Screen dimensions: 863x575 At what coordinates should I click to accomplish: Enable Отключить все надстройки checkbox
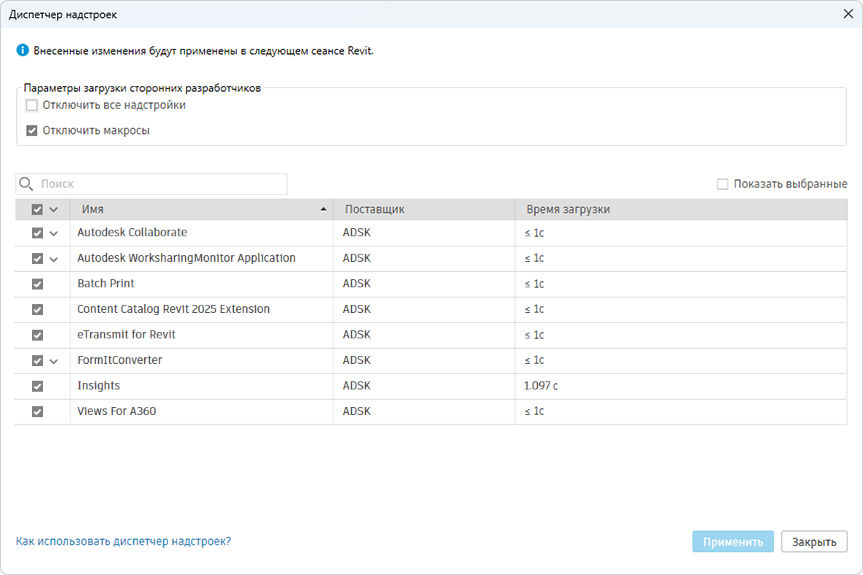click(x=32, y=105)
